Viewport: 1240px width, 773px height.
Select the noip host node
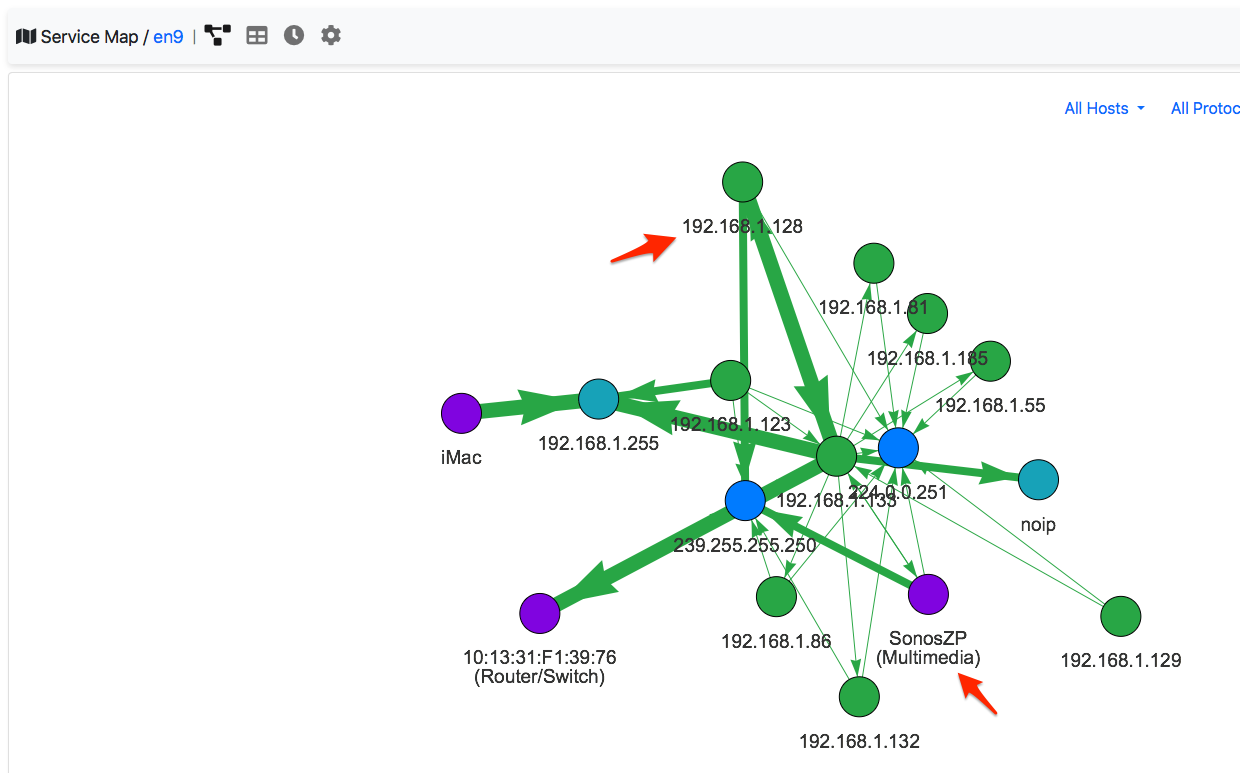click(1038, 480)
